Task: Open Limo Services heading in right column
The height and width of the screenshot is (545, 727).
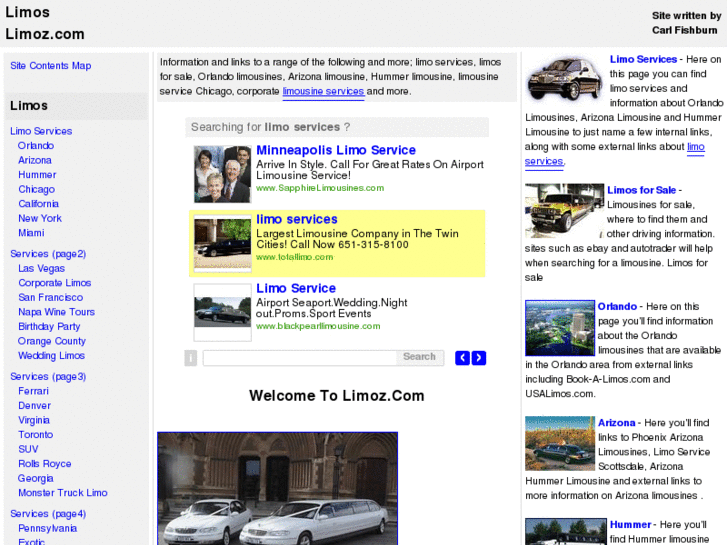Action: [643, 59]
